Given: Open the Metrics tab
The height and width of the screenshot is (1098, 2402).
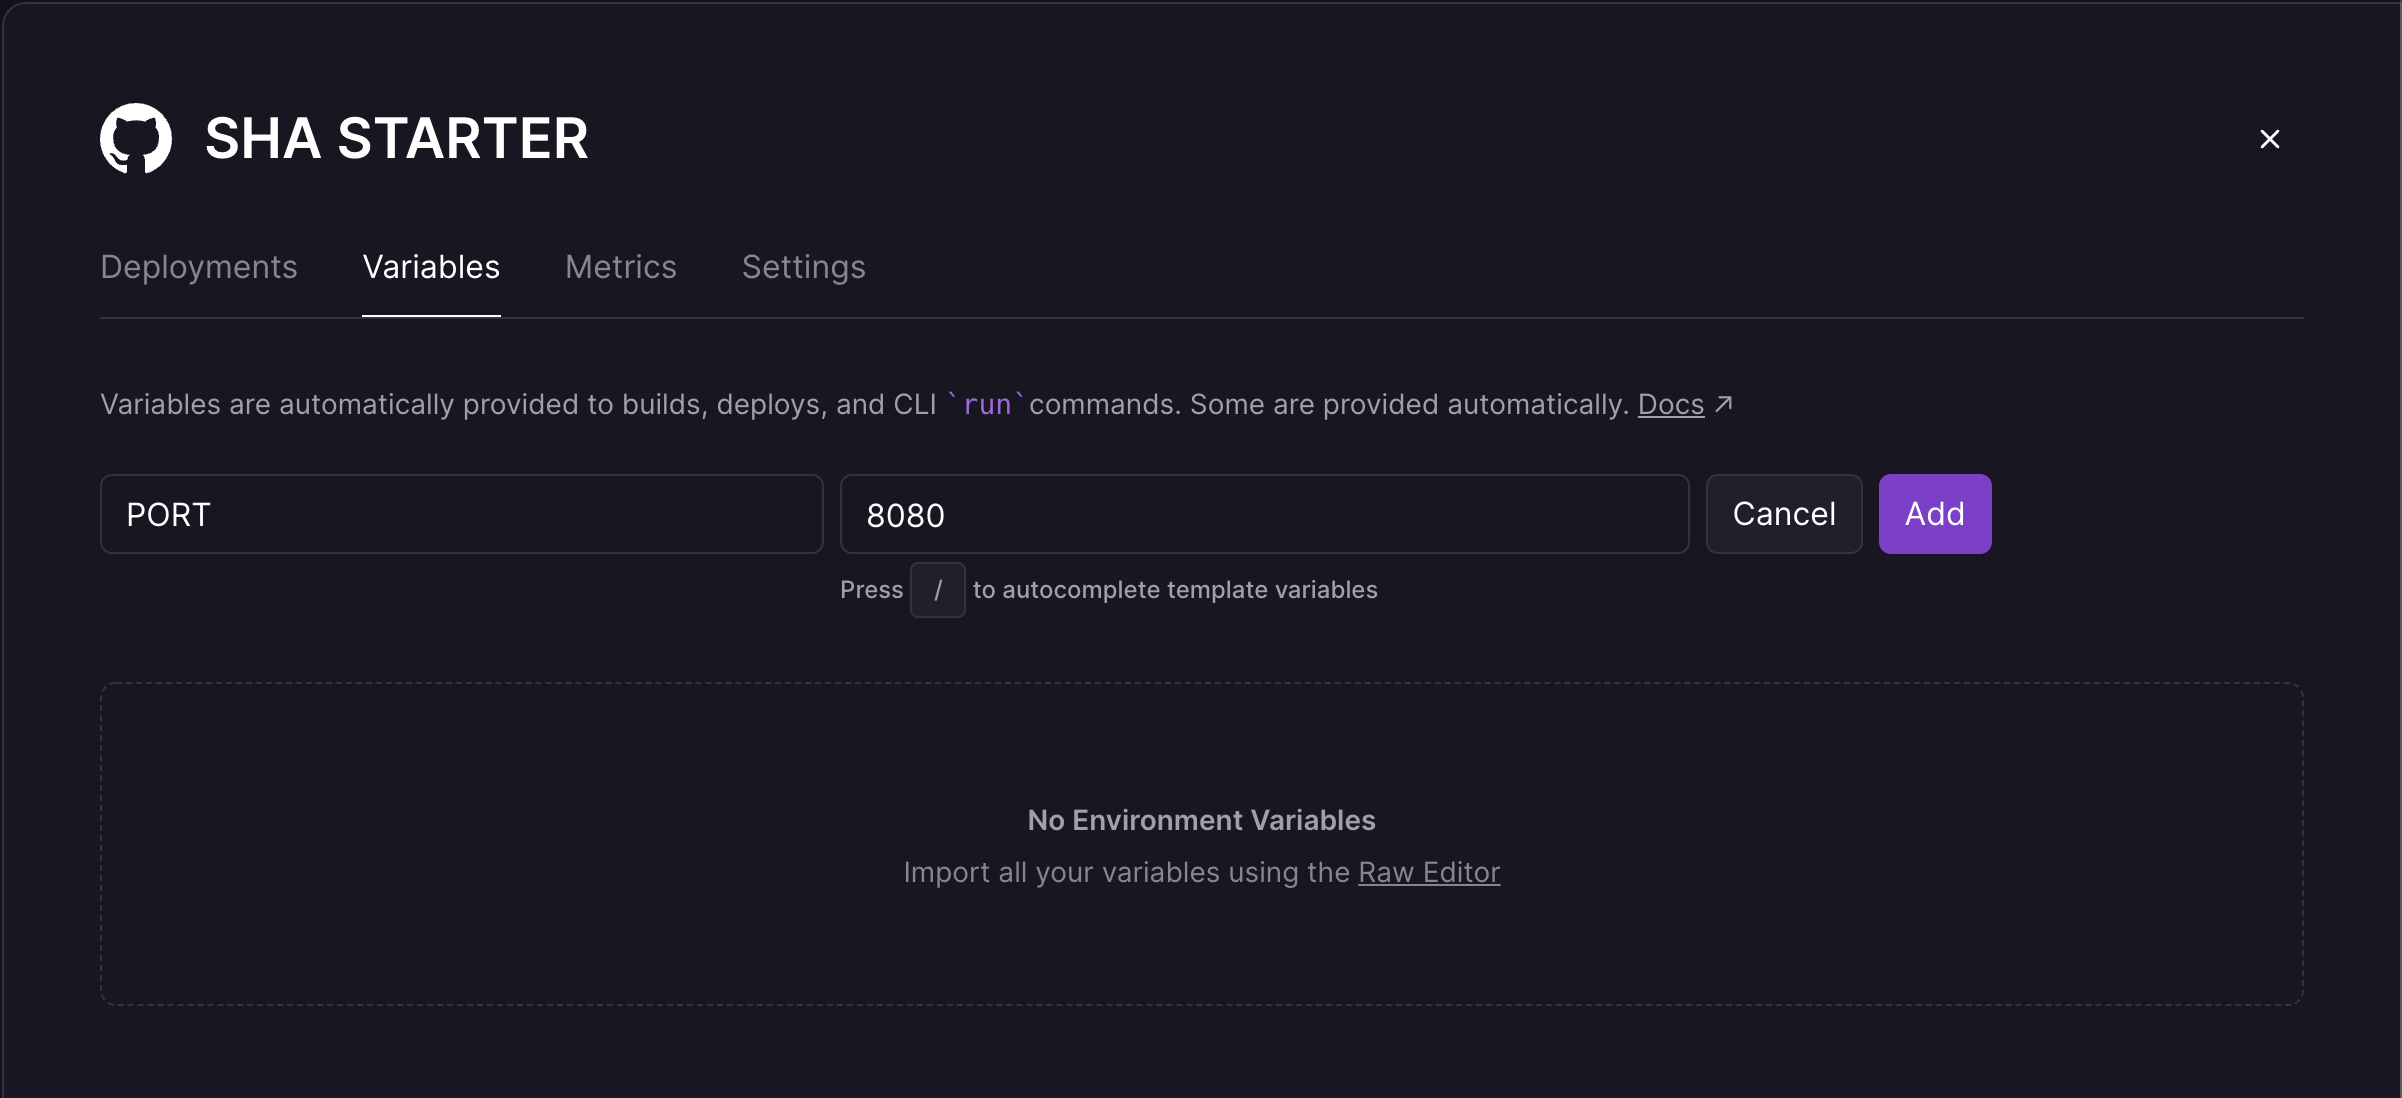Looking at the screenshot, I should click(621, 267).
